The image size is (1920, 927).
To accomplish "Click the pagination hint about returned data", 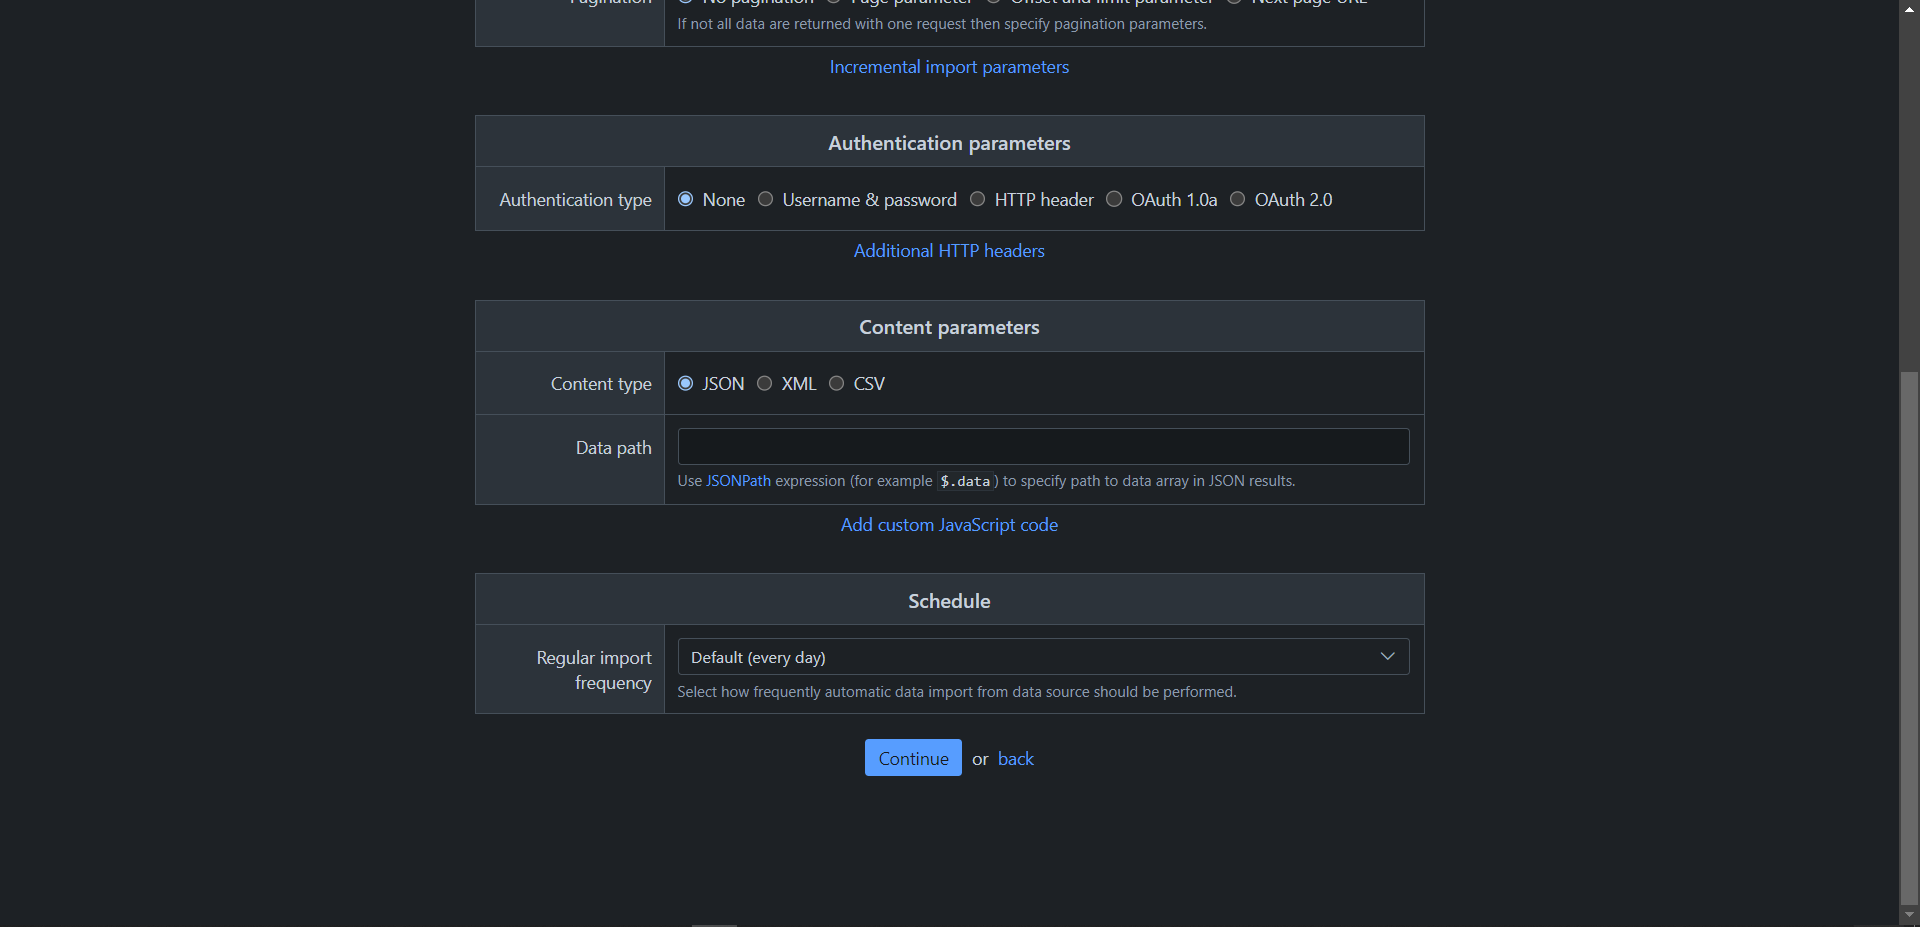I will point(942,24).
